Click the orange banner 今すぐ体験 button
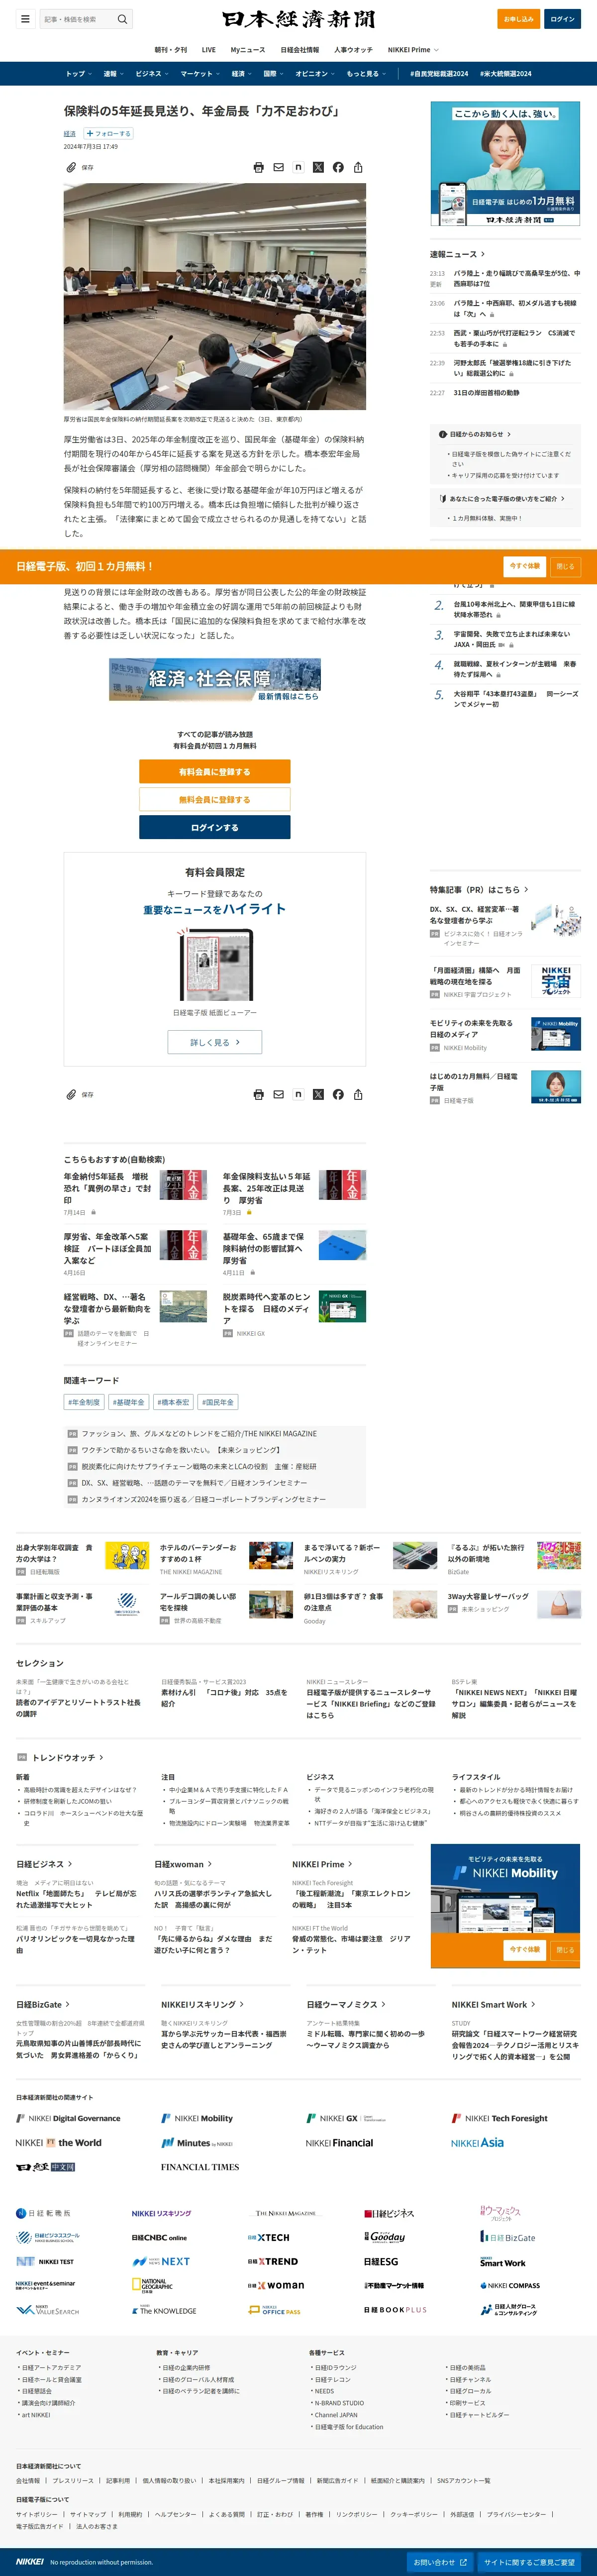 [x=525, y=566]
